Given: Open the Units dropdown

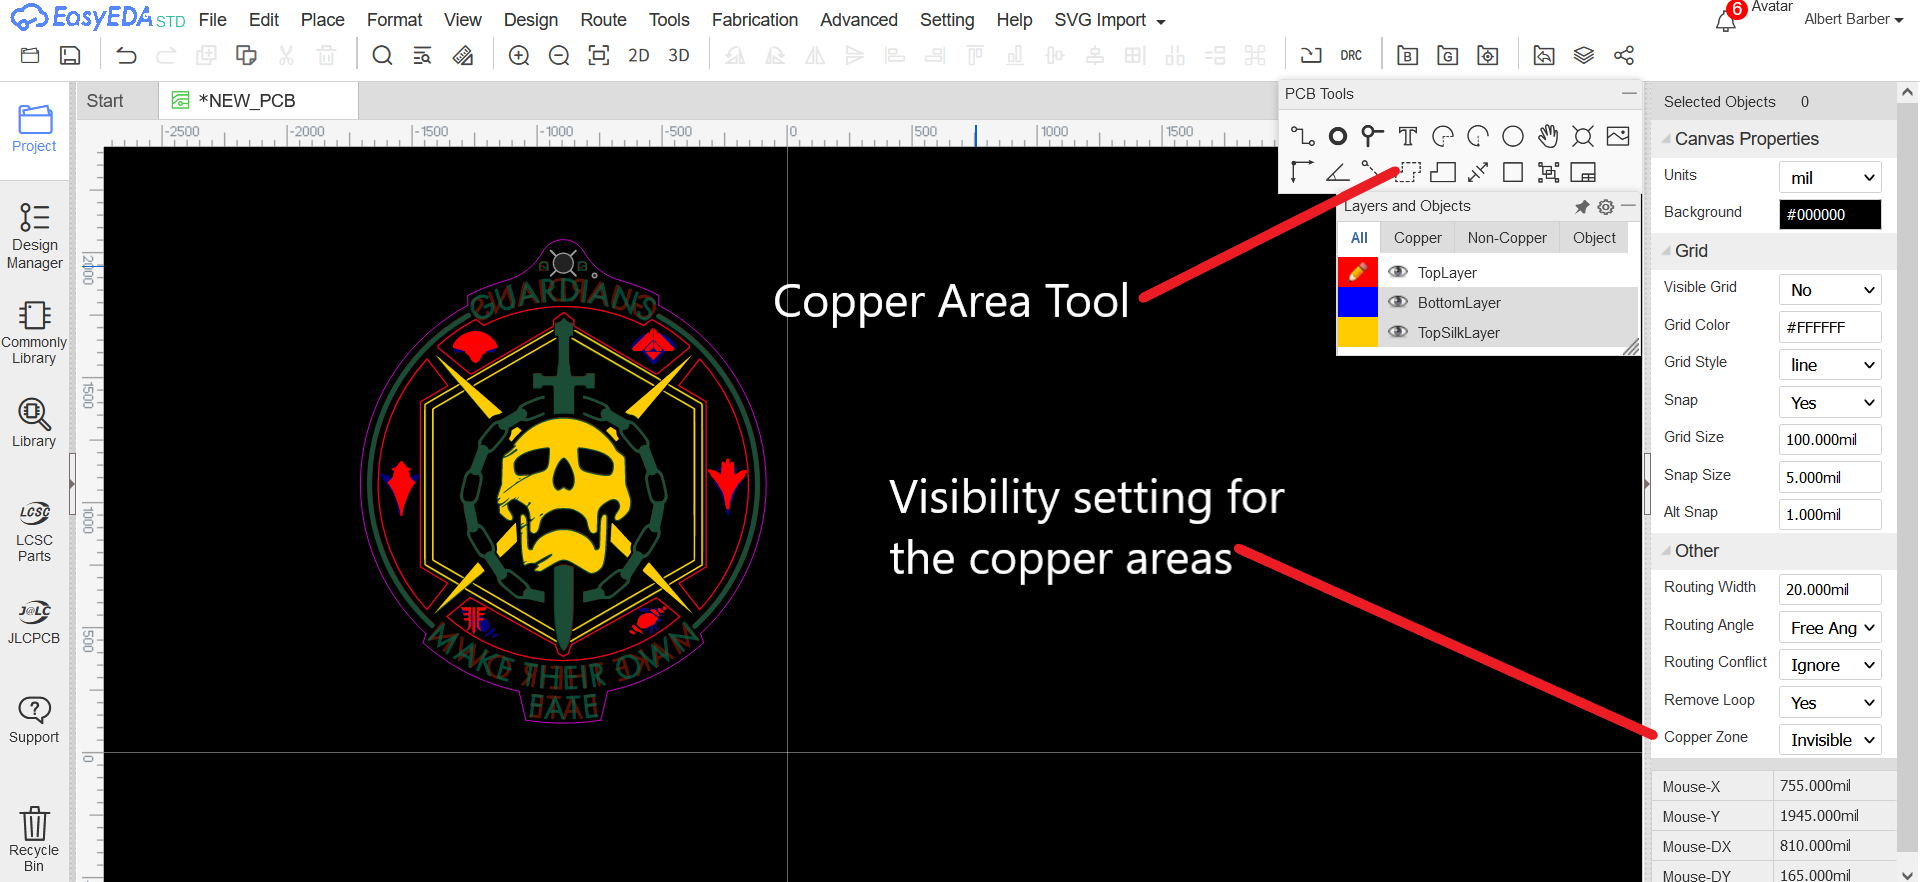Looking at the screenshot, I should coord(1830,177).
